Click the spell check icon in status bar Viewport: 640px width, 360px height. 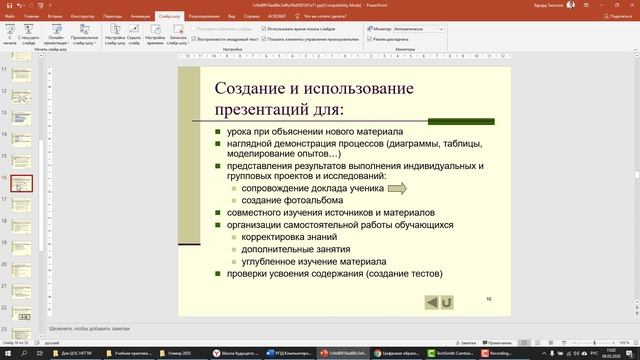(x=37, y=343)
